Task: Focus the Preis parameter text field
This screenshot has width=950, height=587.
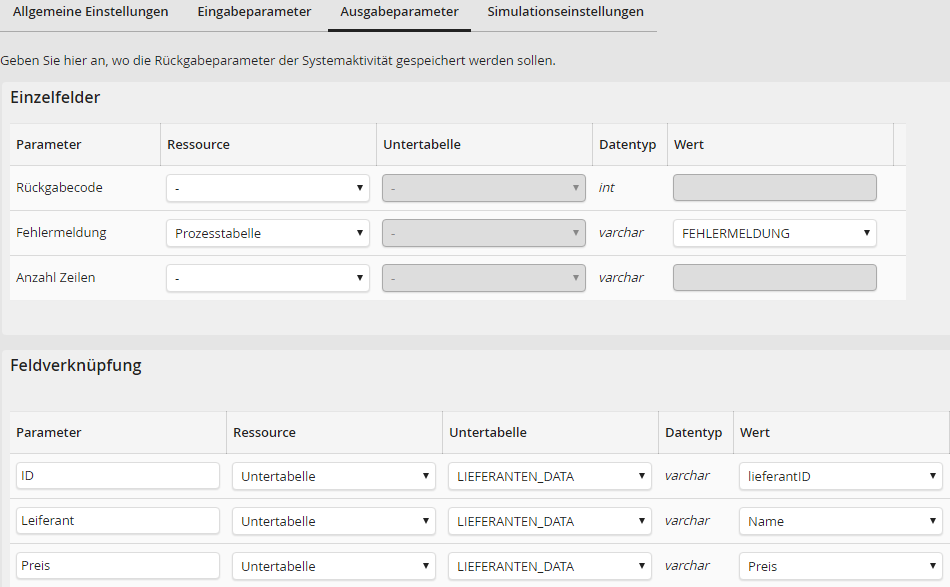Action: tap(117, 566)
